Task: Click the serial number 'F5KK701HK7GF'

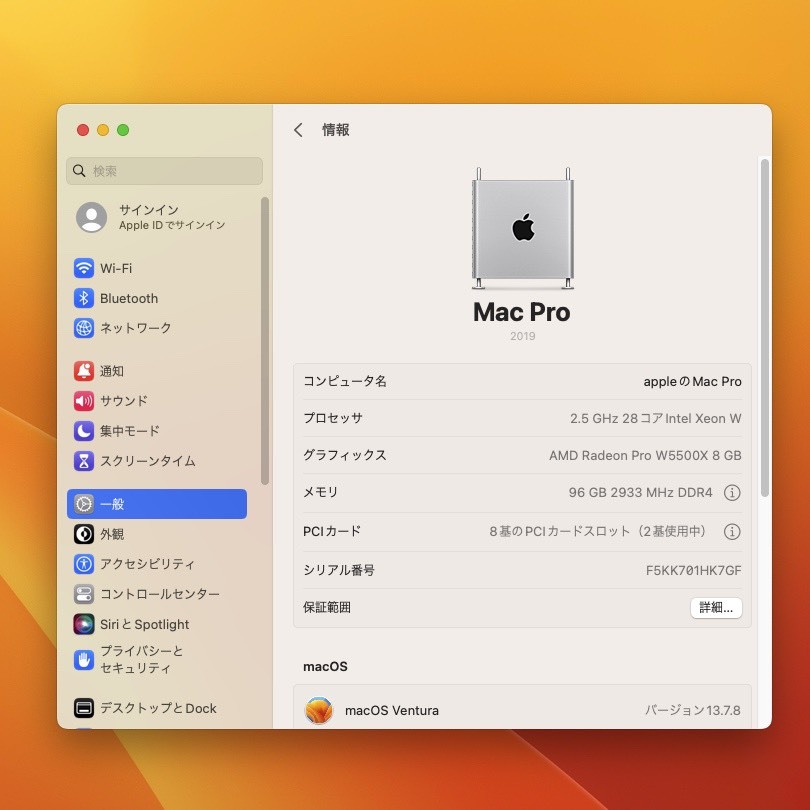Action: [x=694, y=570]
